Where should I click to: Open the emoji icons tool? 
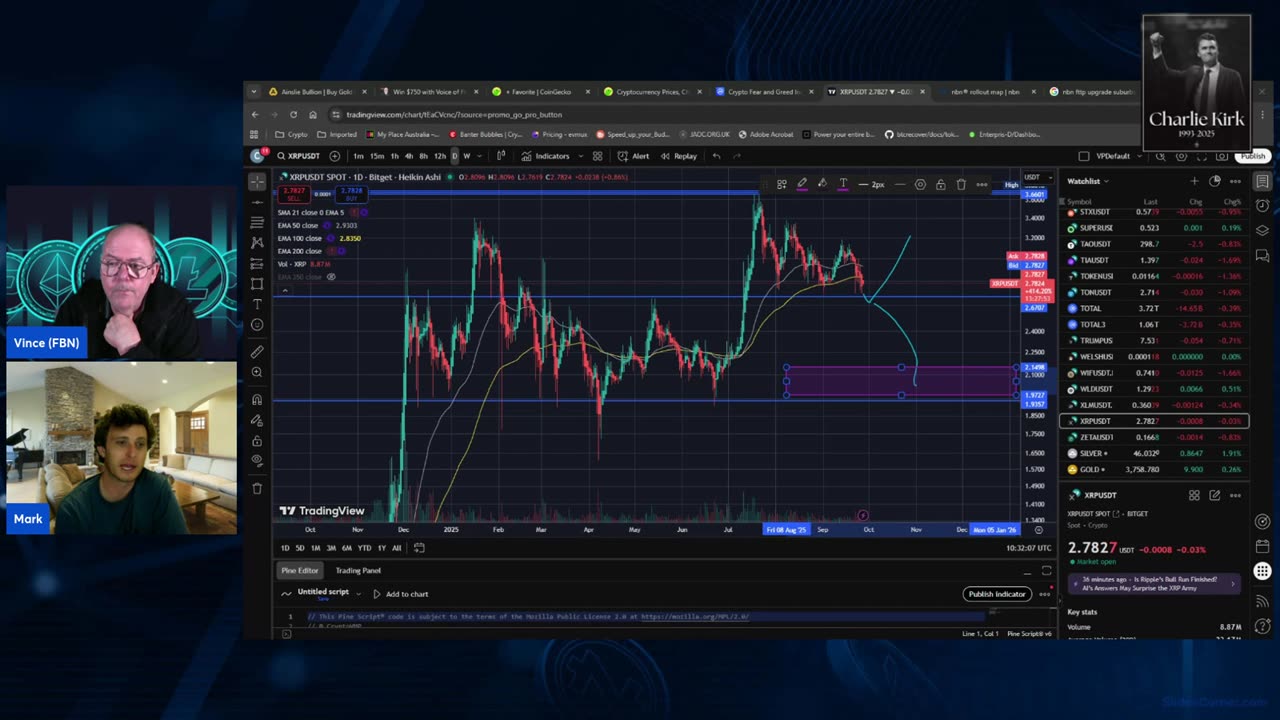pyautogui.click(x=257, y=325)
